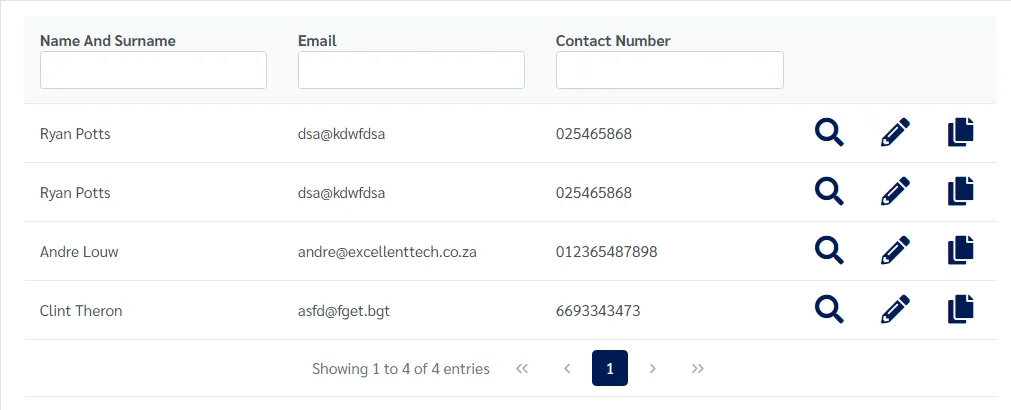Screen dimensions: 1011x410
Task: Jump to the last page of entries
Action: click(x=698, y=369)
